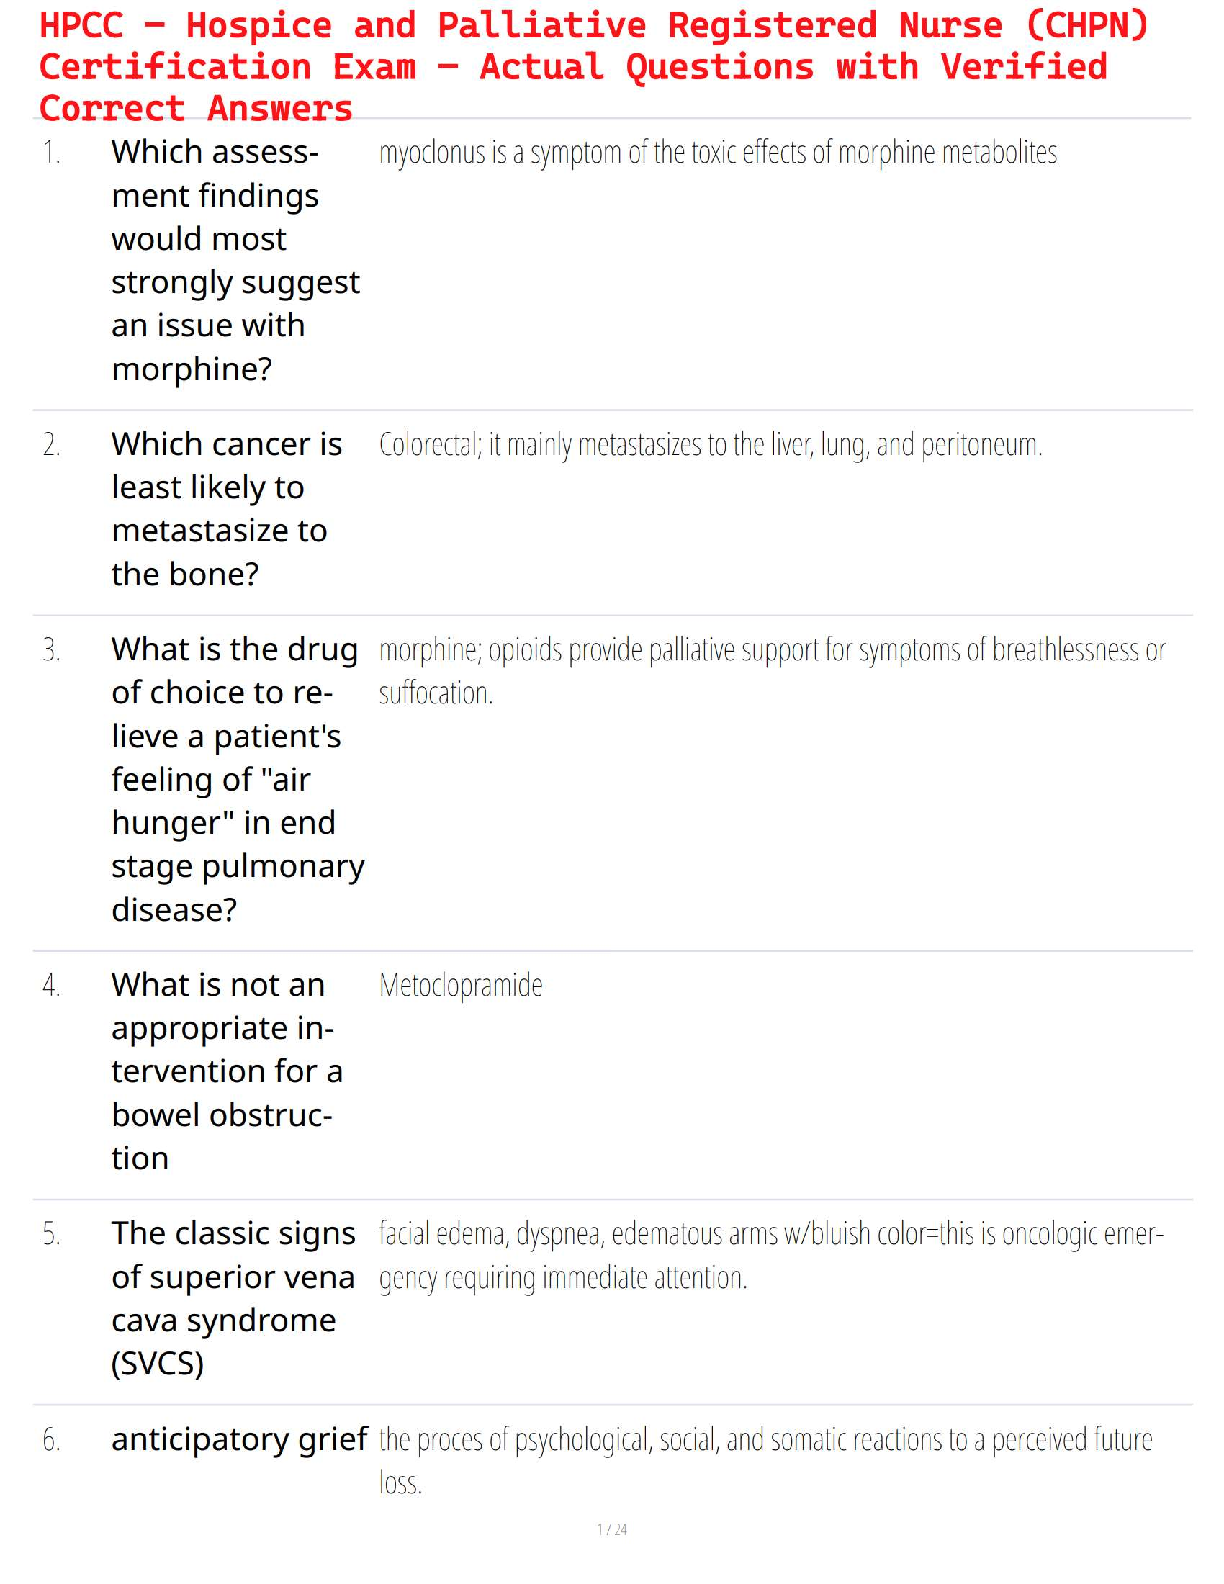Select the bowel obstruction intervention question

226,1071
